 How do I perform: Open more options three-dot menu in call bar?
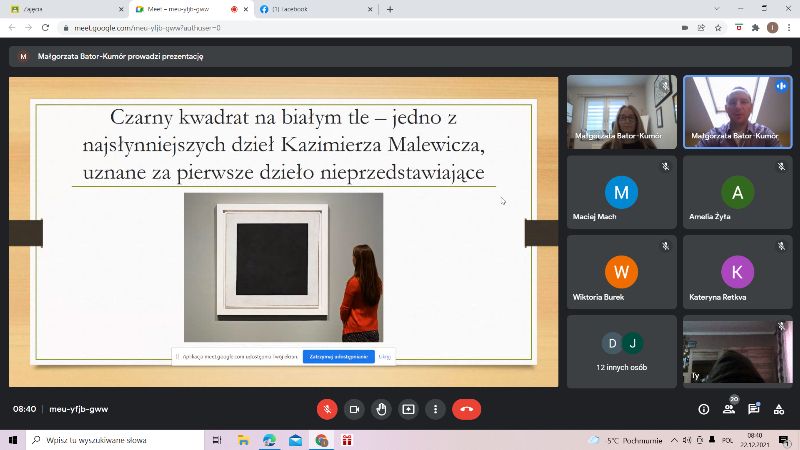[x=435, y=409]
